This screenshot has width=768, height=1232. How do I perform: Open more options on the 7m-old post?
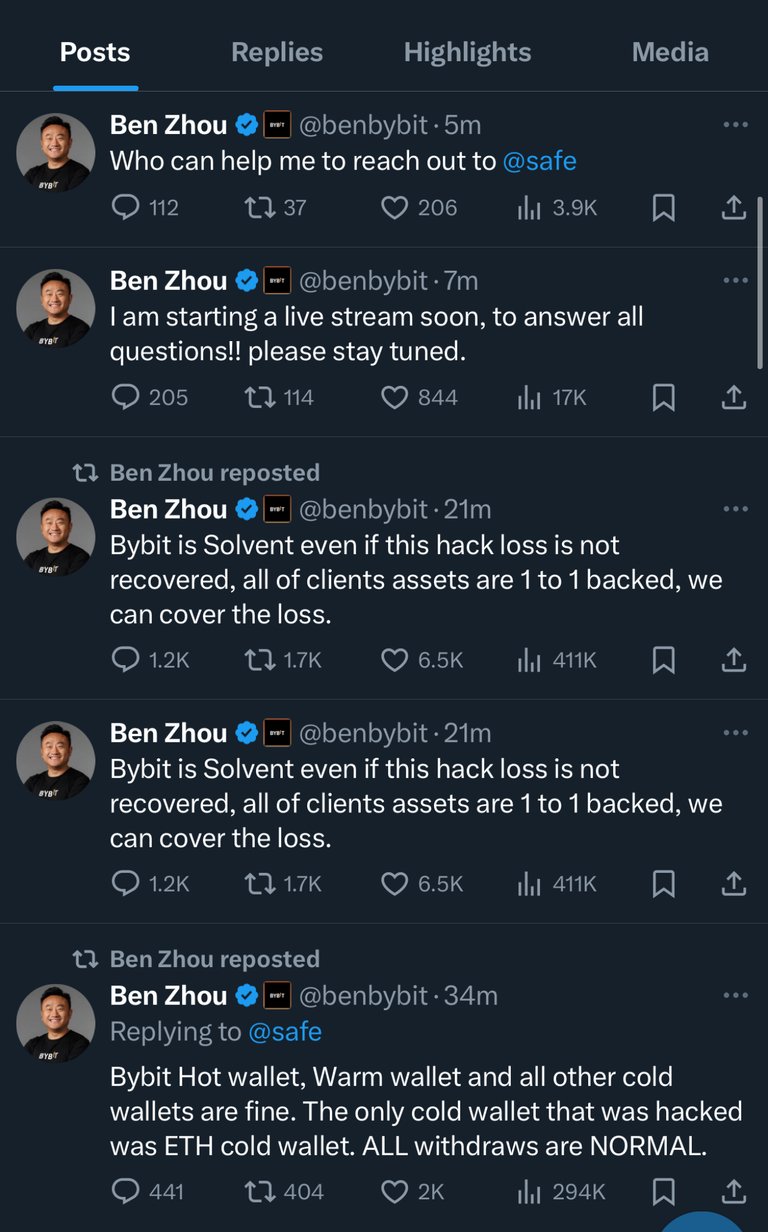pyautogui.click(x=735, y=281)
